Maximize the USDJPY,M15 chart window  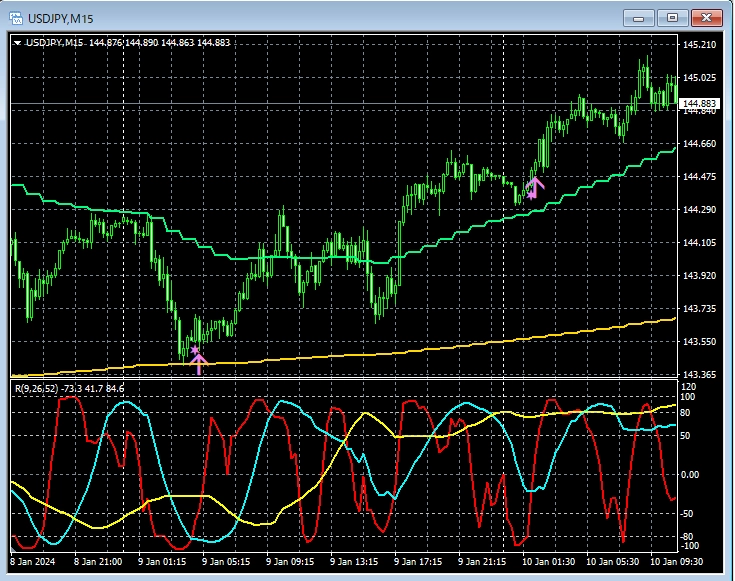click(672, 17)
